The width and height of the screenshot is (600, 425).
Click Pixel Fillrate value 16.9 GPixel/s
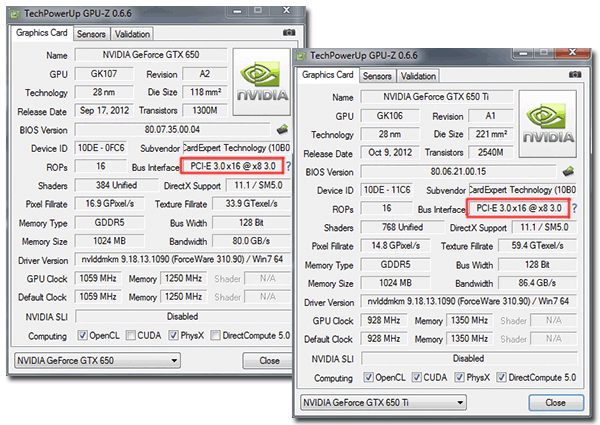pyautogui.click(x=109, y=204)
